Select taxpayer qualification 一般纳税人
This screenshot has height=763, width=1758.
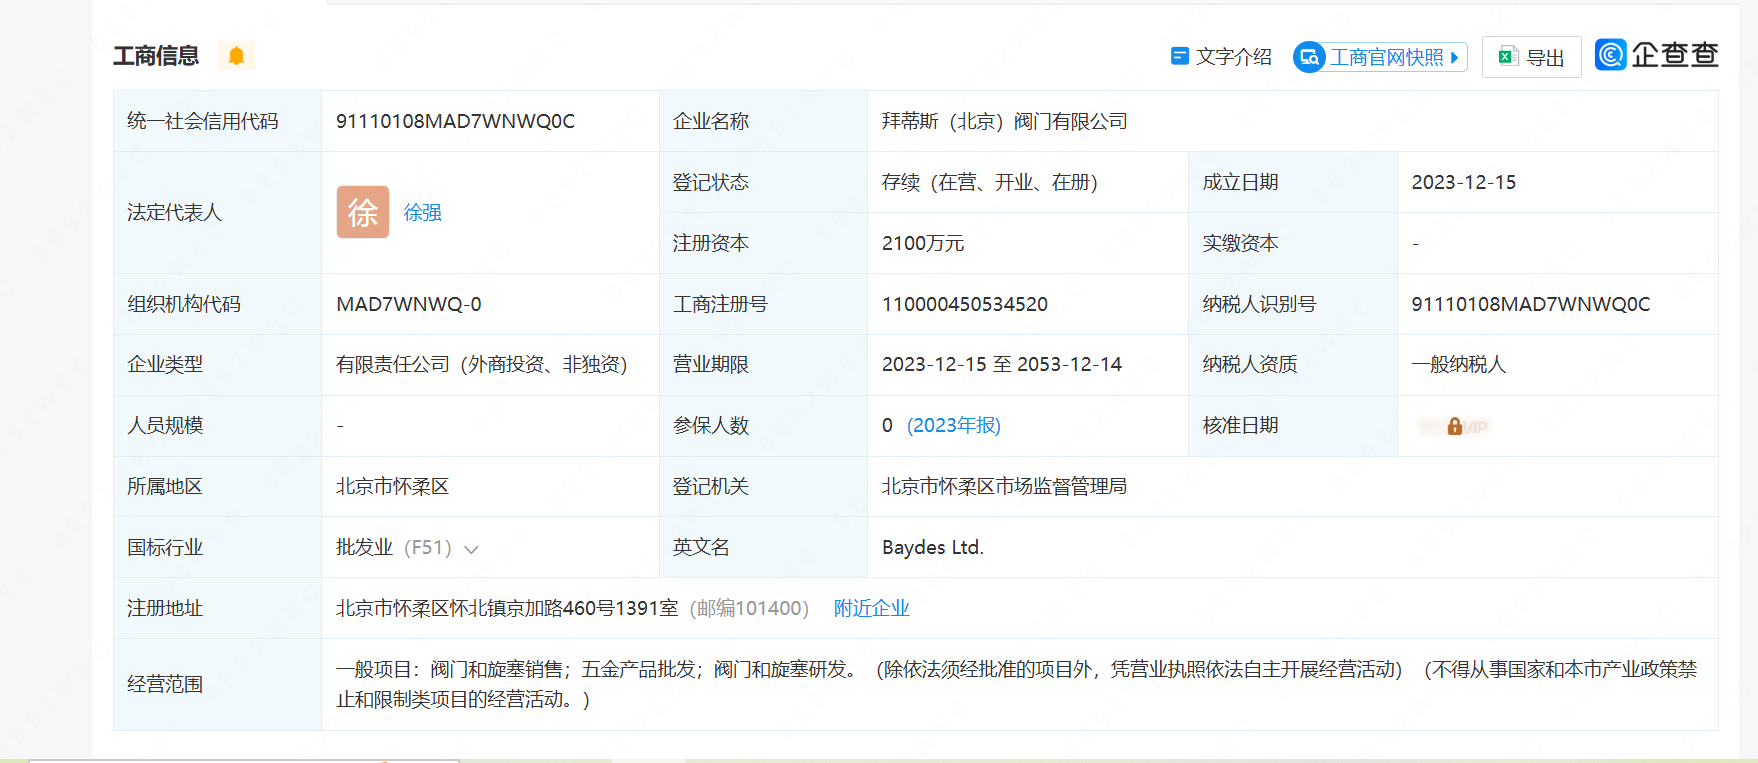pyautogui.click(x=1459, y=364)
